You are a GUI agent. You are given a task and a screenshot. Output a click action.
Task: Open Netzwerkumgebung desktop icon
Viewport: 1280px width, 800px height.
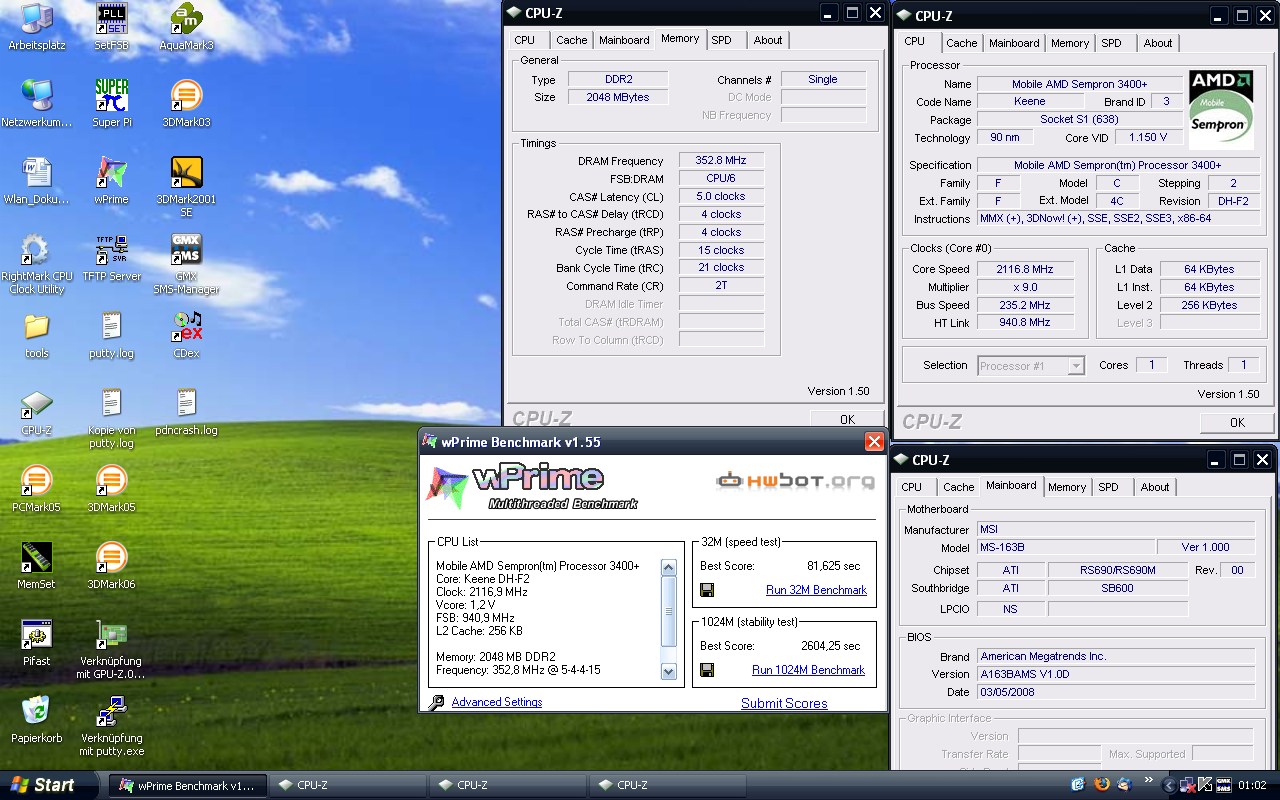[x=37, y=95]
